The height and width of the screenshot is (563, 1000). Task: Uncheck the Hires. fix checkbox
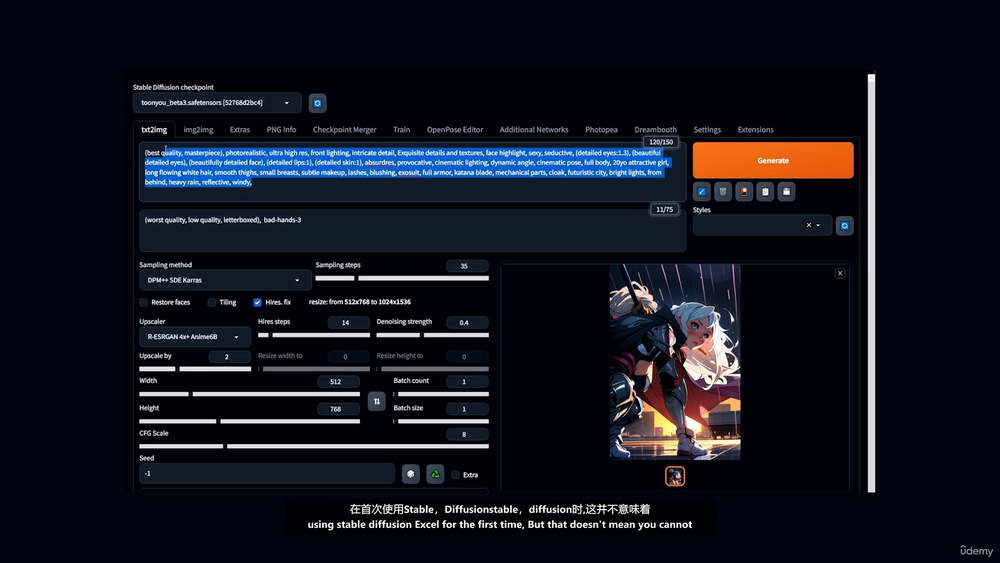[257, 302]
